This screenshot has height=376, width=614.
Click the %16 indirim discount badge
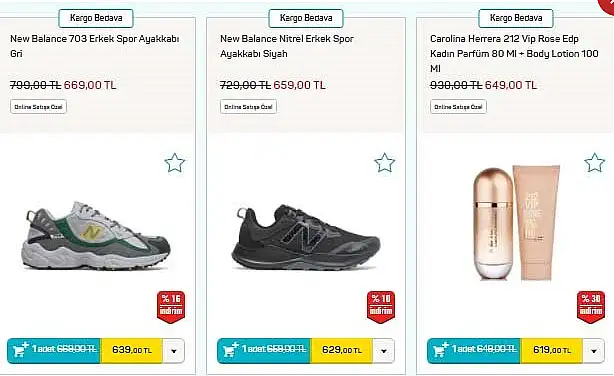click(x=171, y=307)
